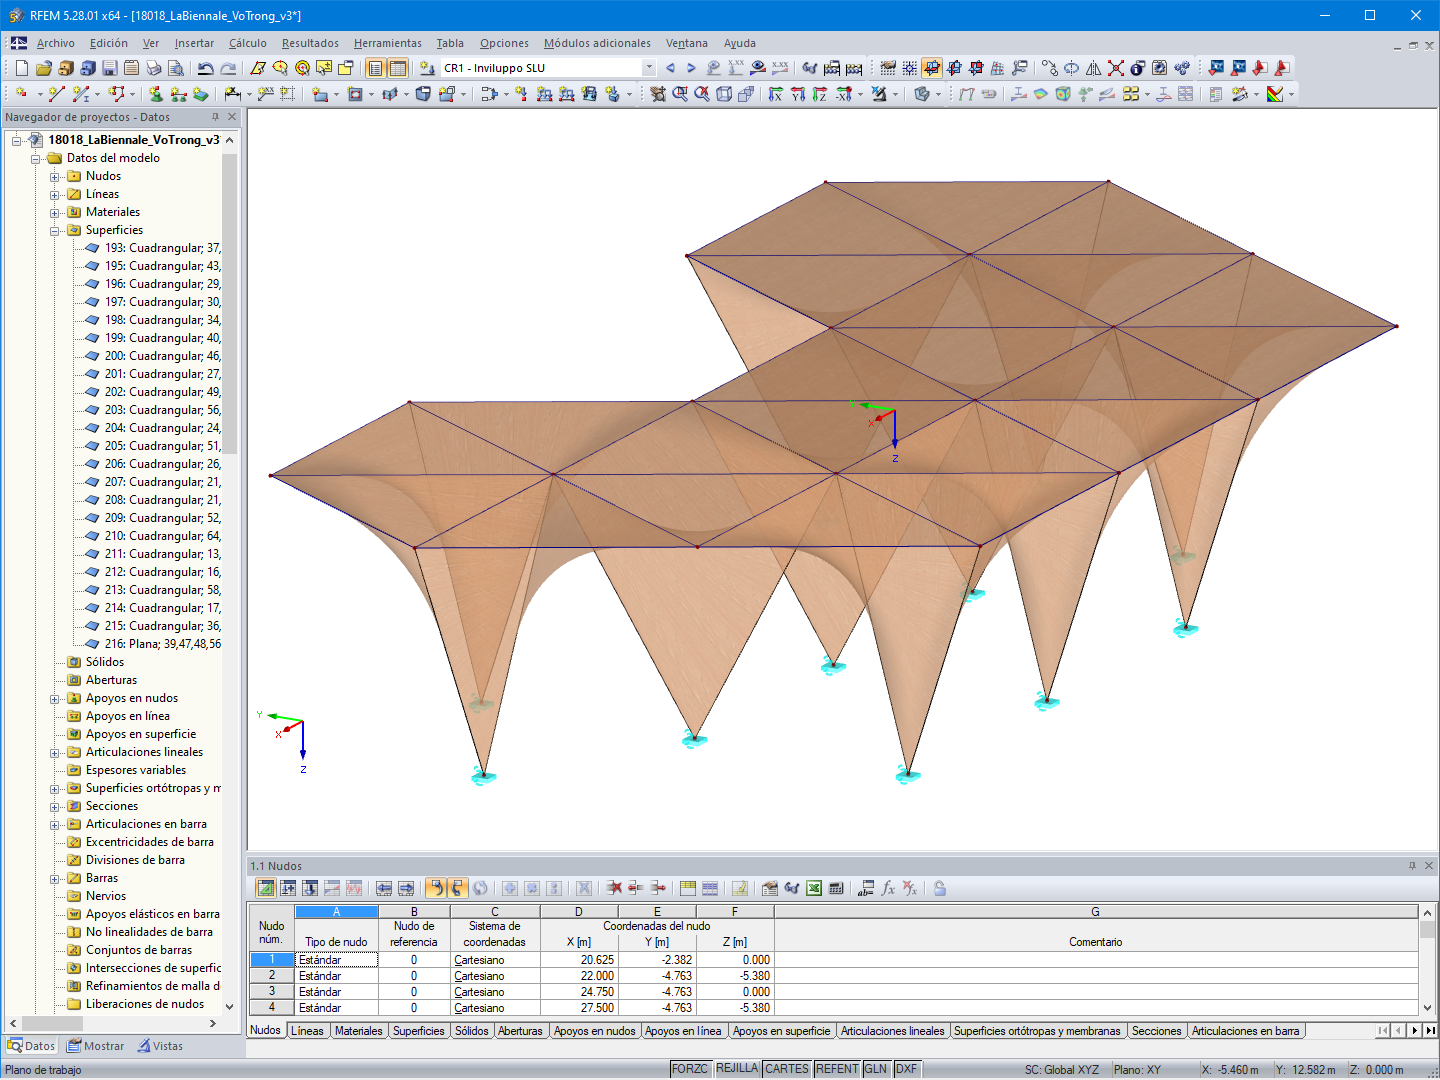Collapse the Superficies tree branch
The height and width of the screenshot is (1080, 1440).
(57, 230)
